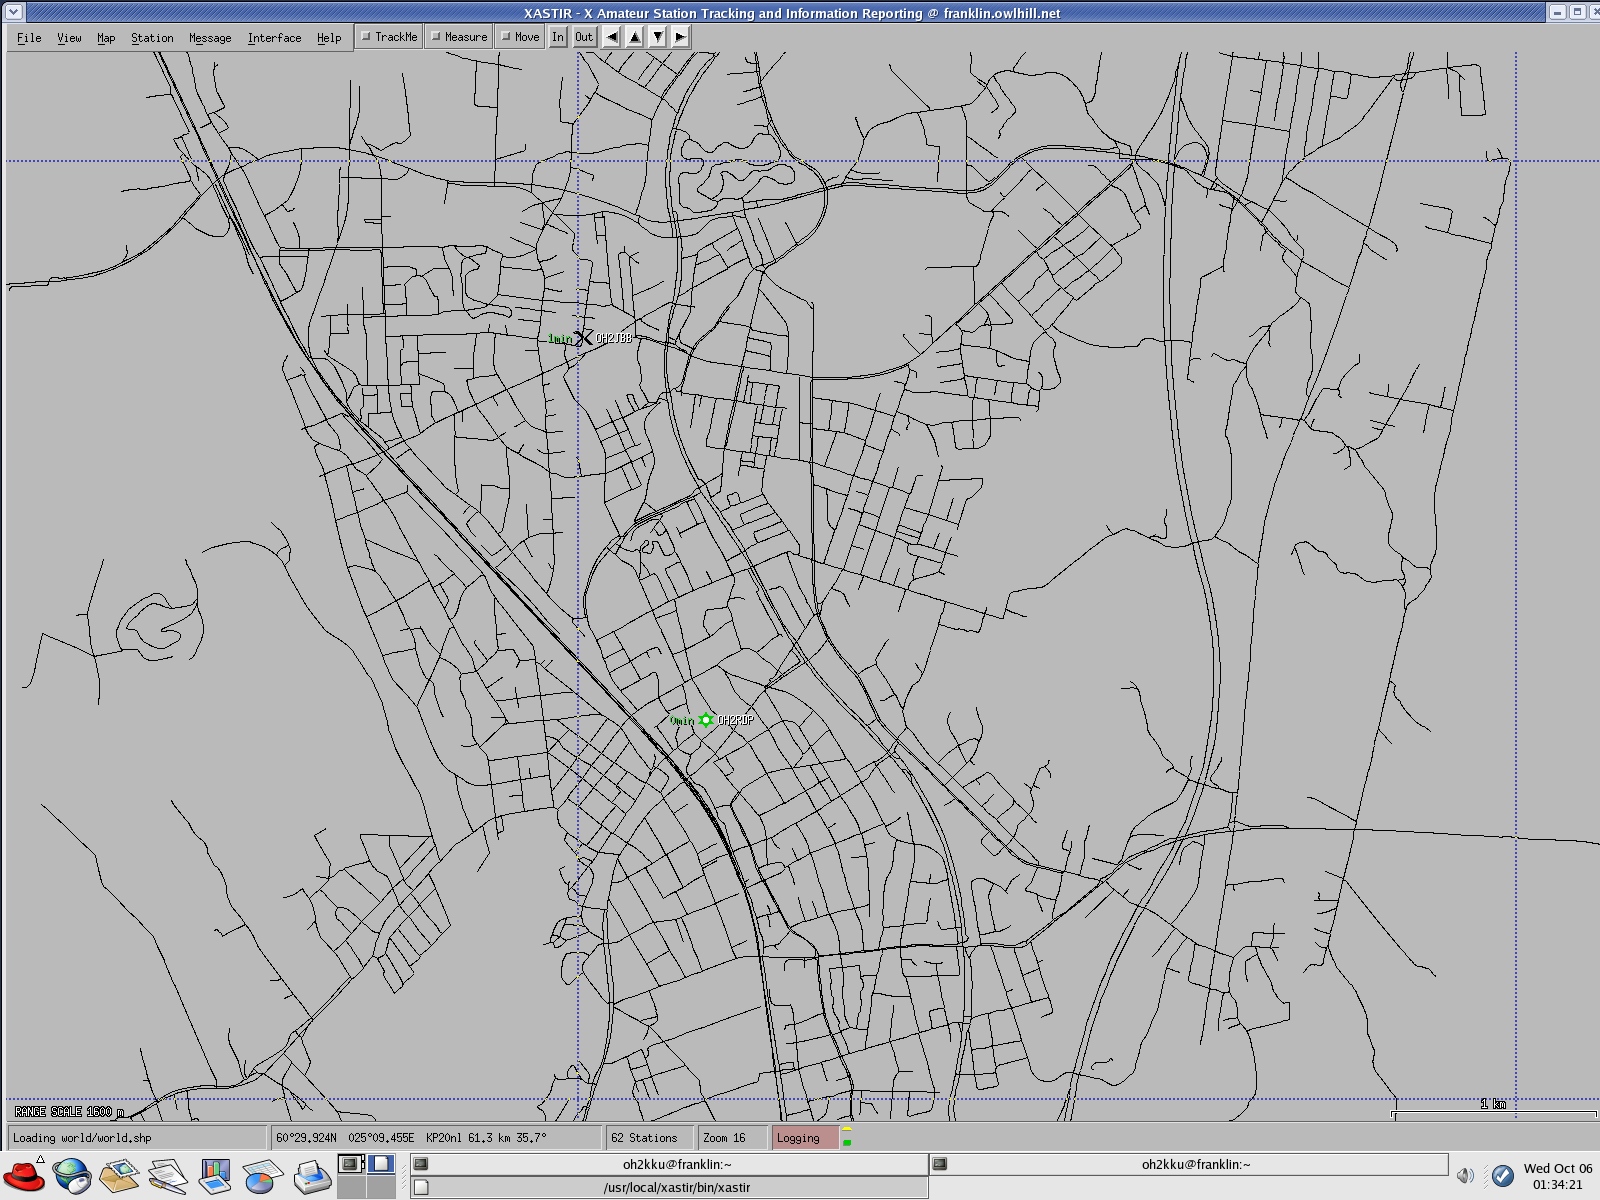Pan the map up with arrow button
This screenshot has height=1200, width=1600.
pyautogui.click(x=635, y=37)
